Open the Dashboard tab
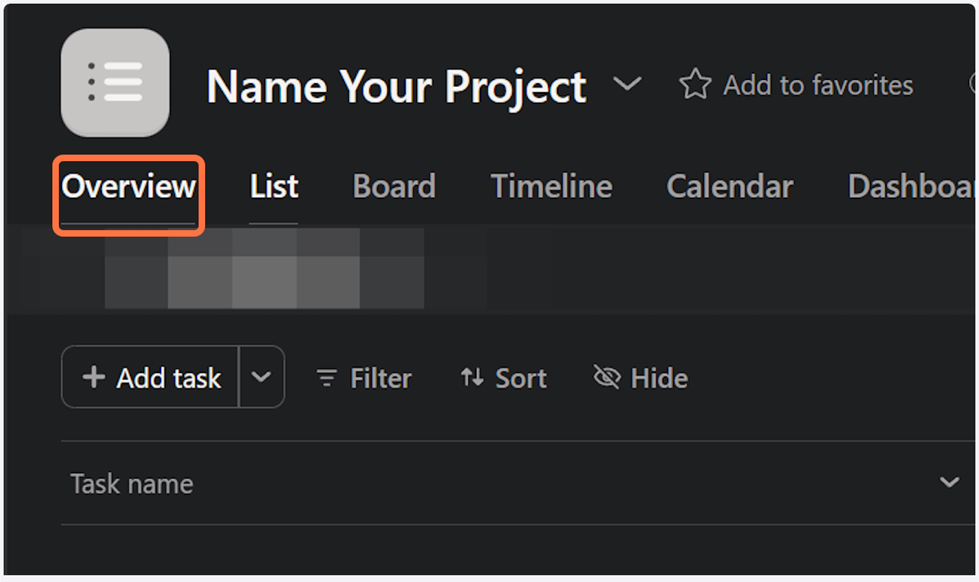The height and width of the screenshot is (582, 979). point(910,187)
